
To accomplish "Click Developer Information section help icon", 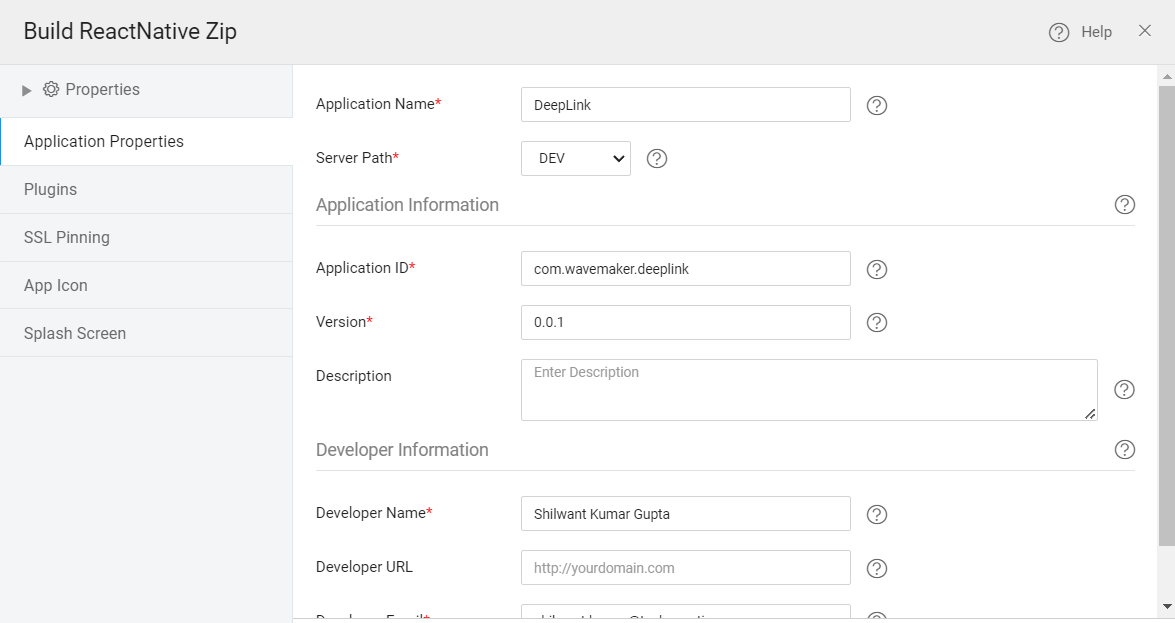I will pos(1124,450).
